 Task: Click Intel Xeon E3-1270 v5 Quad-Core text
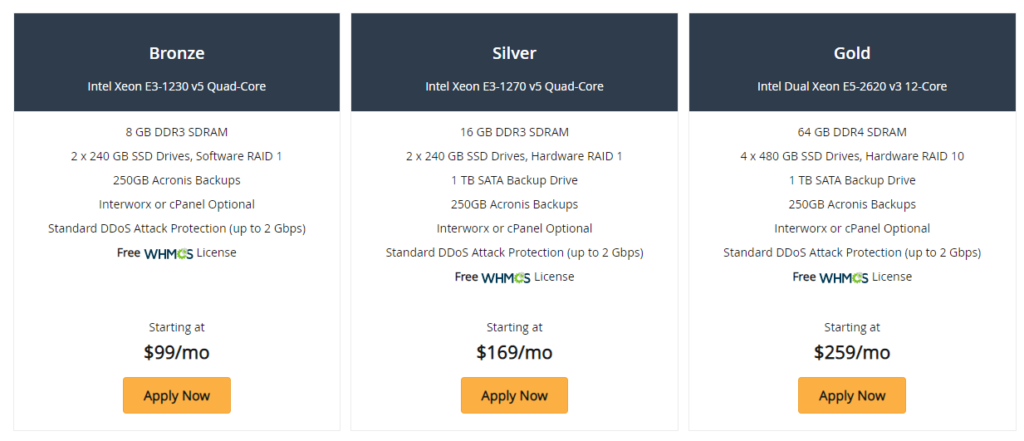click(515, 86)
